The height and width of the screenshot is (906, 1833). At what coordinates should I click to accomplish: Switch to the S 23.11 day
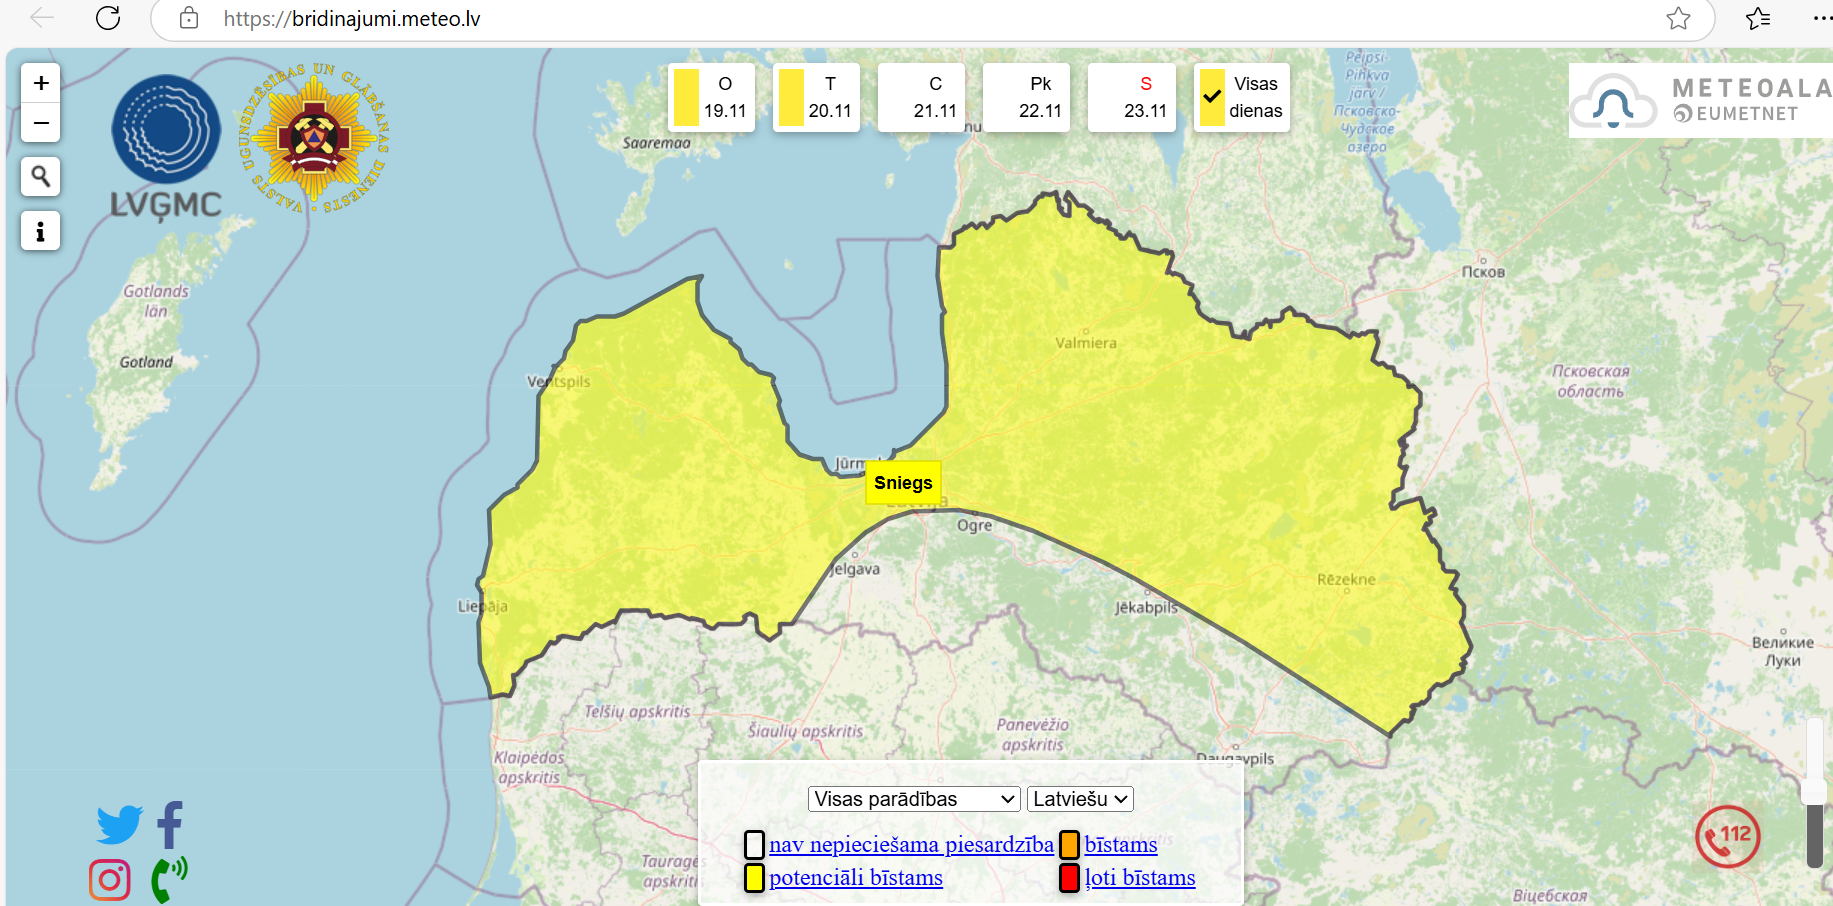coord(1132,97)
